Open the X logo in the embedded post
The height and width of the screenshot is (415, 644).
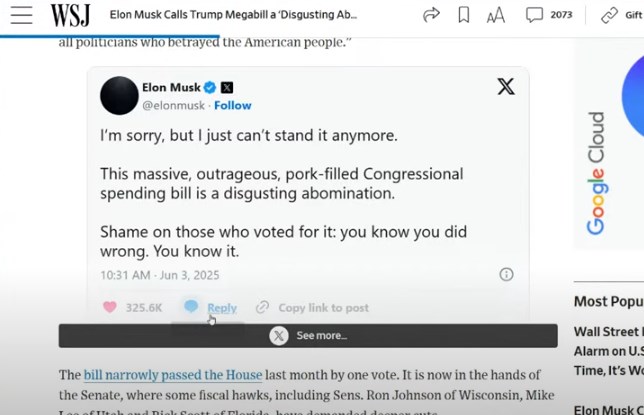point(506,87)
